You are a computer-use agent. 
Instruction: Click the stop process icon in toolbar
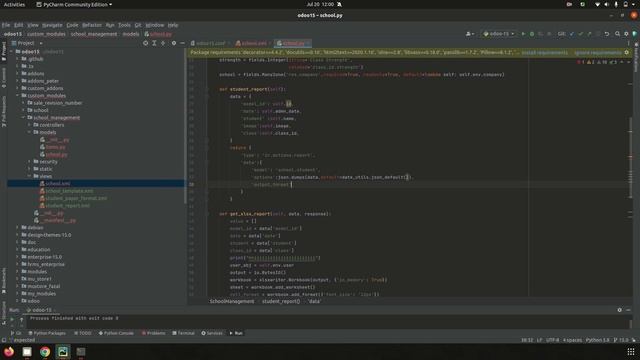(549, 34)
